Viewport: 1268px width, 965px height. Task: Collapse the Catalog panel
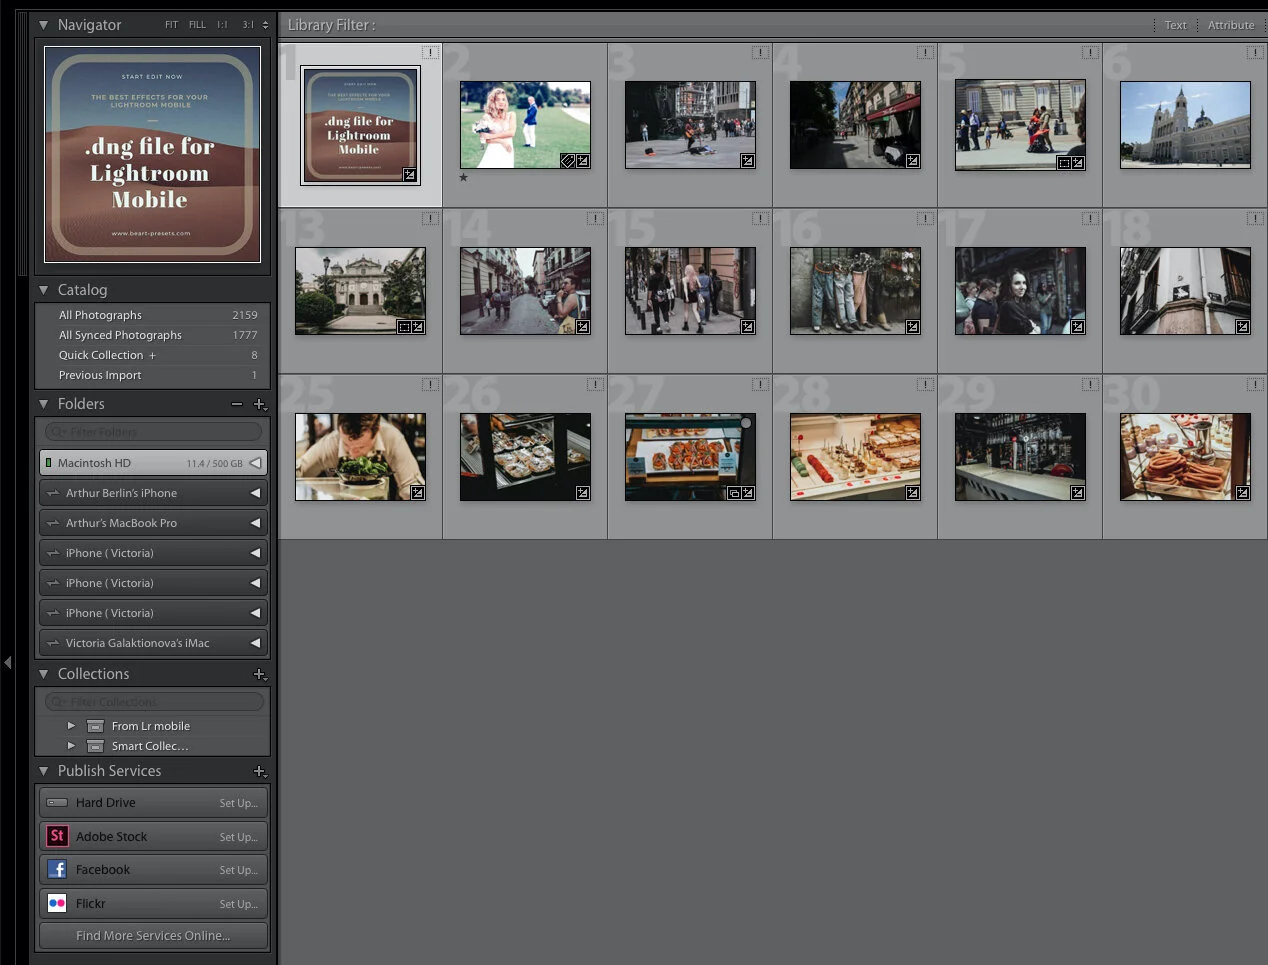(44, 289)
